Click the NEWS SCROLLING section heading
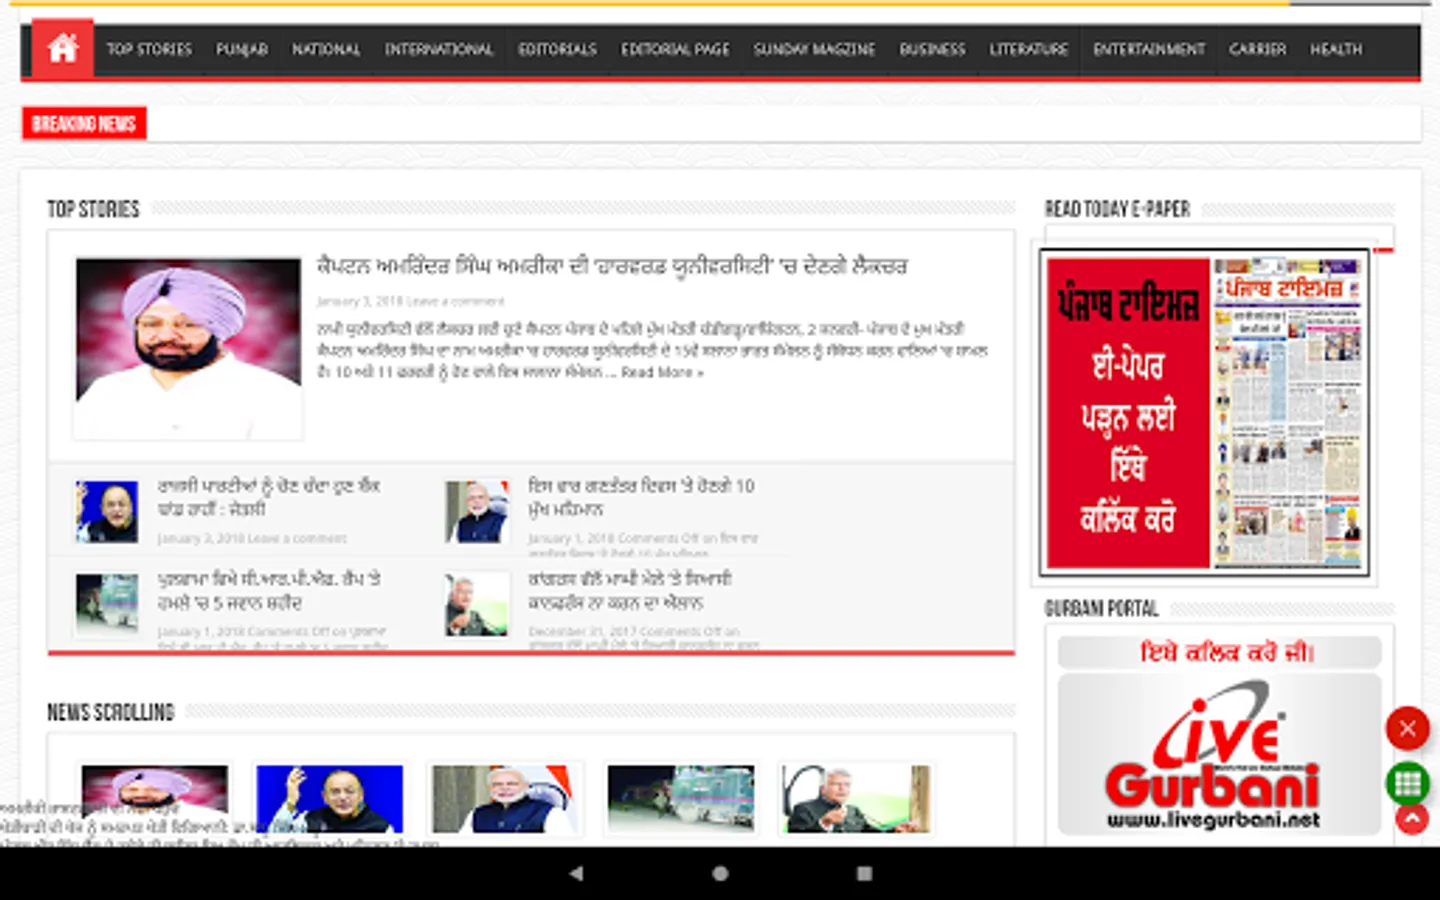 pos(111,712)
